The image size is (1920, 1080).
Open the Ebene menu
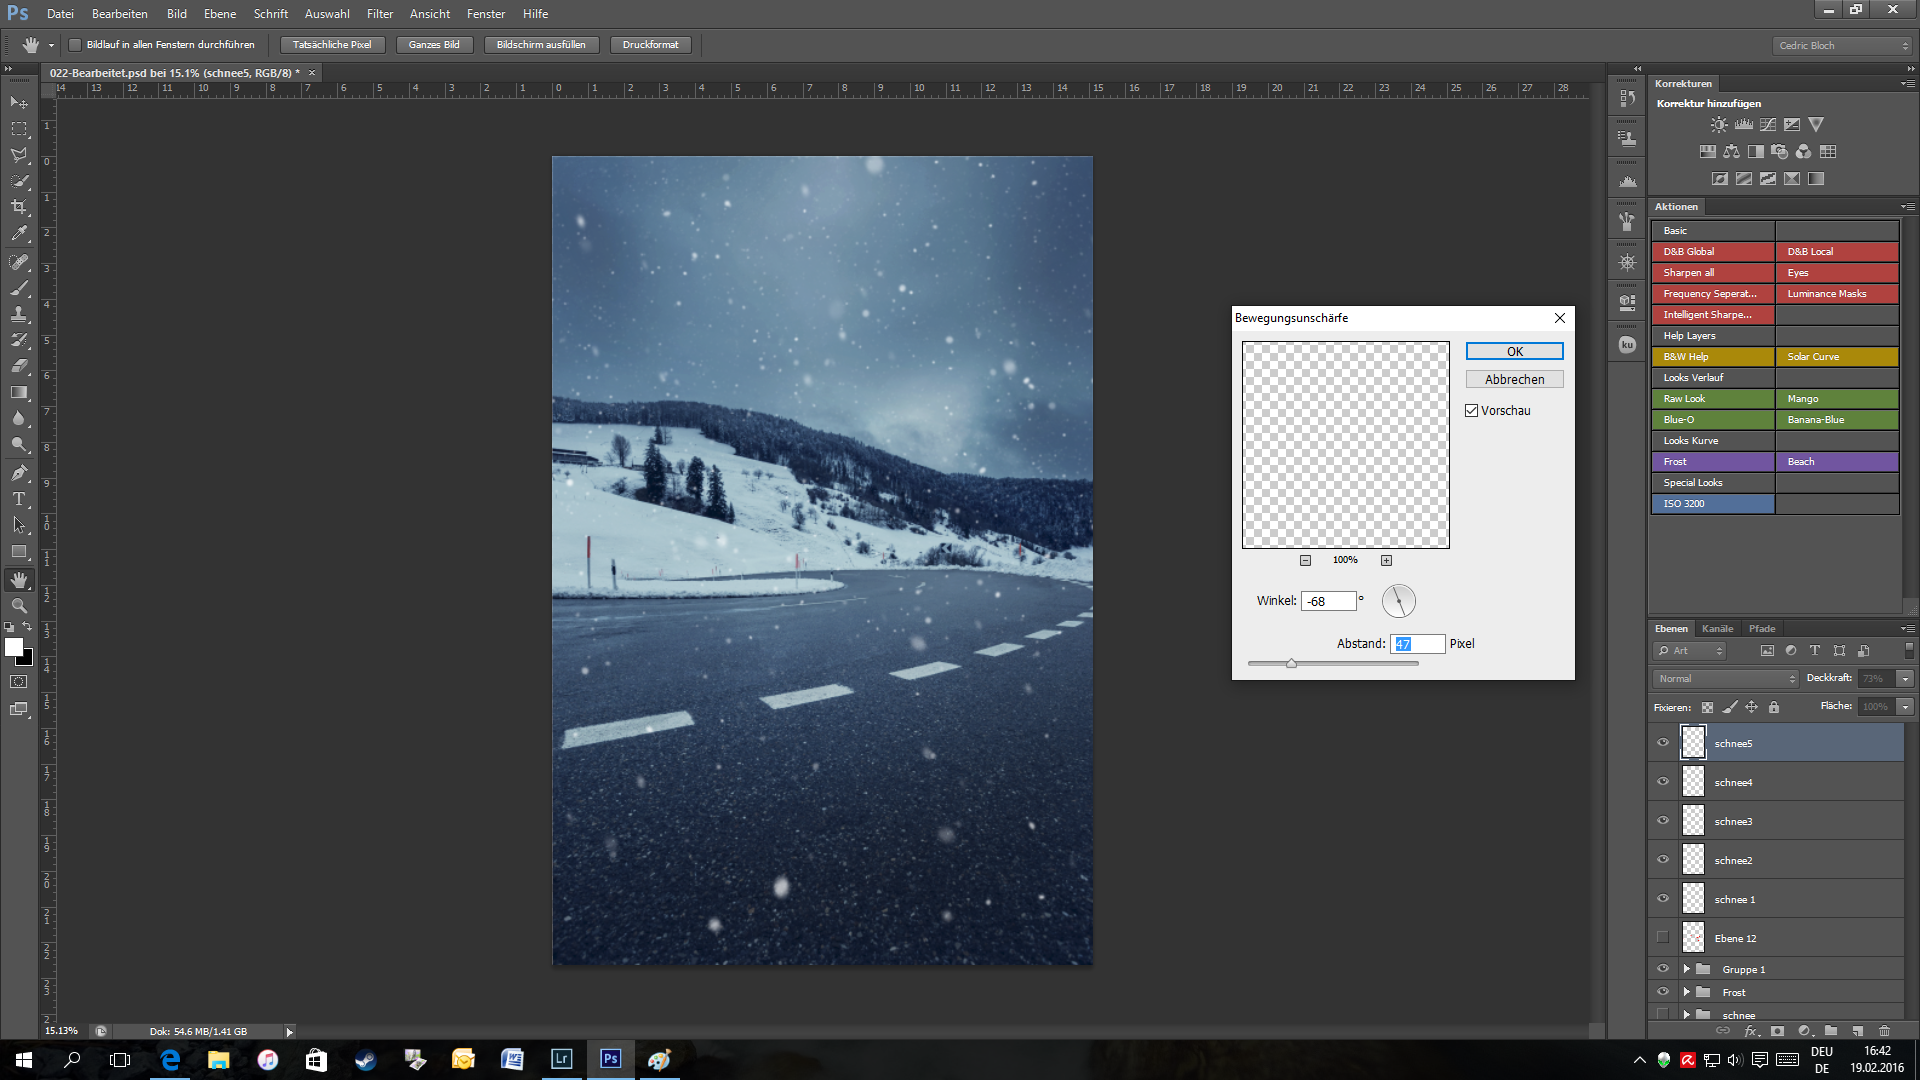[x=220, y=14]
